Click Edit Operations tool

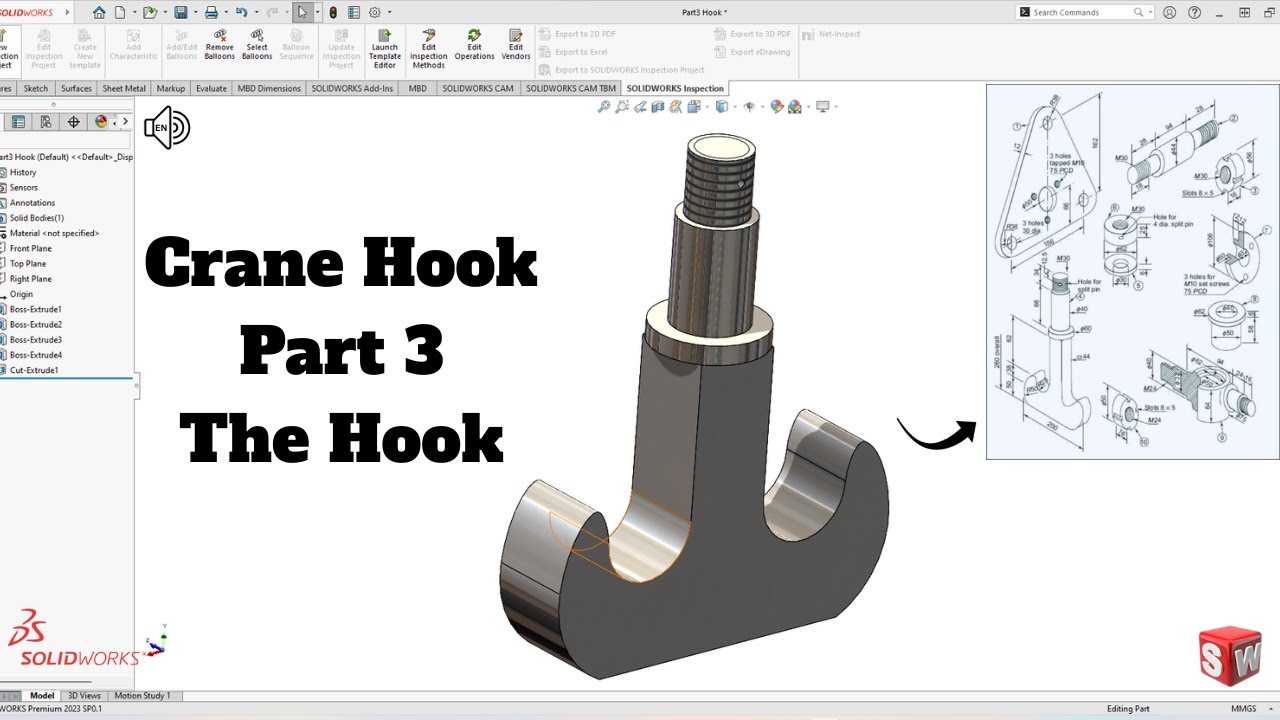pyautogui.click(x=474, y=47)
